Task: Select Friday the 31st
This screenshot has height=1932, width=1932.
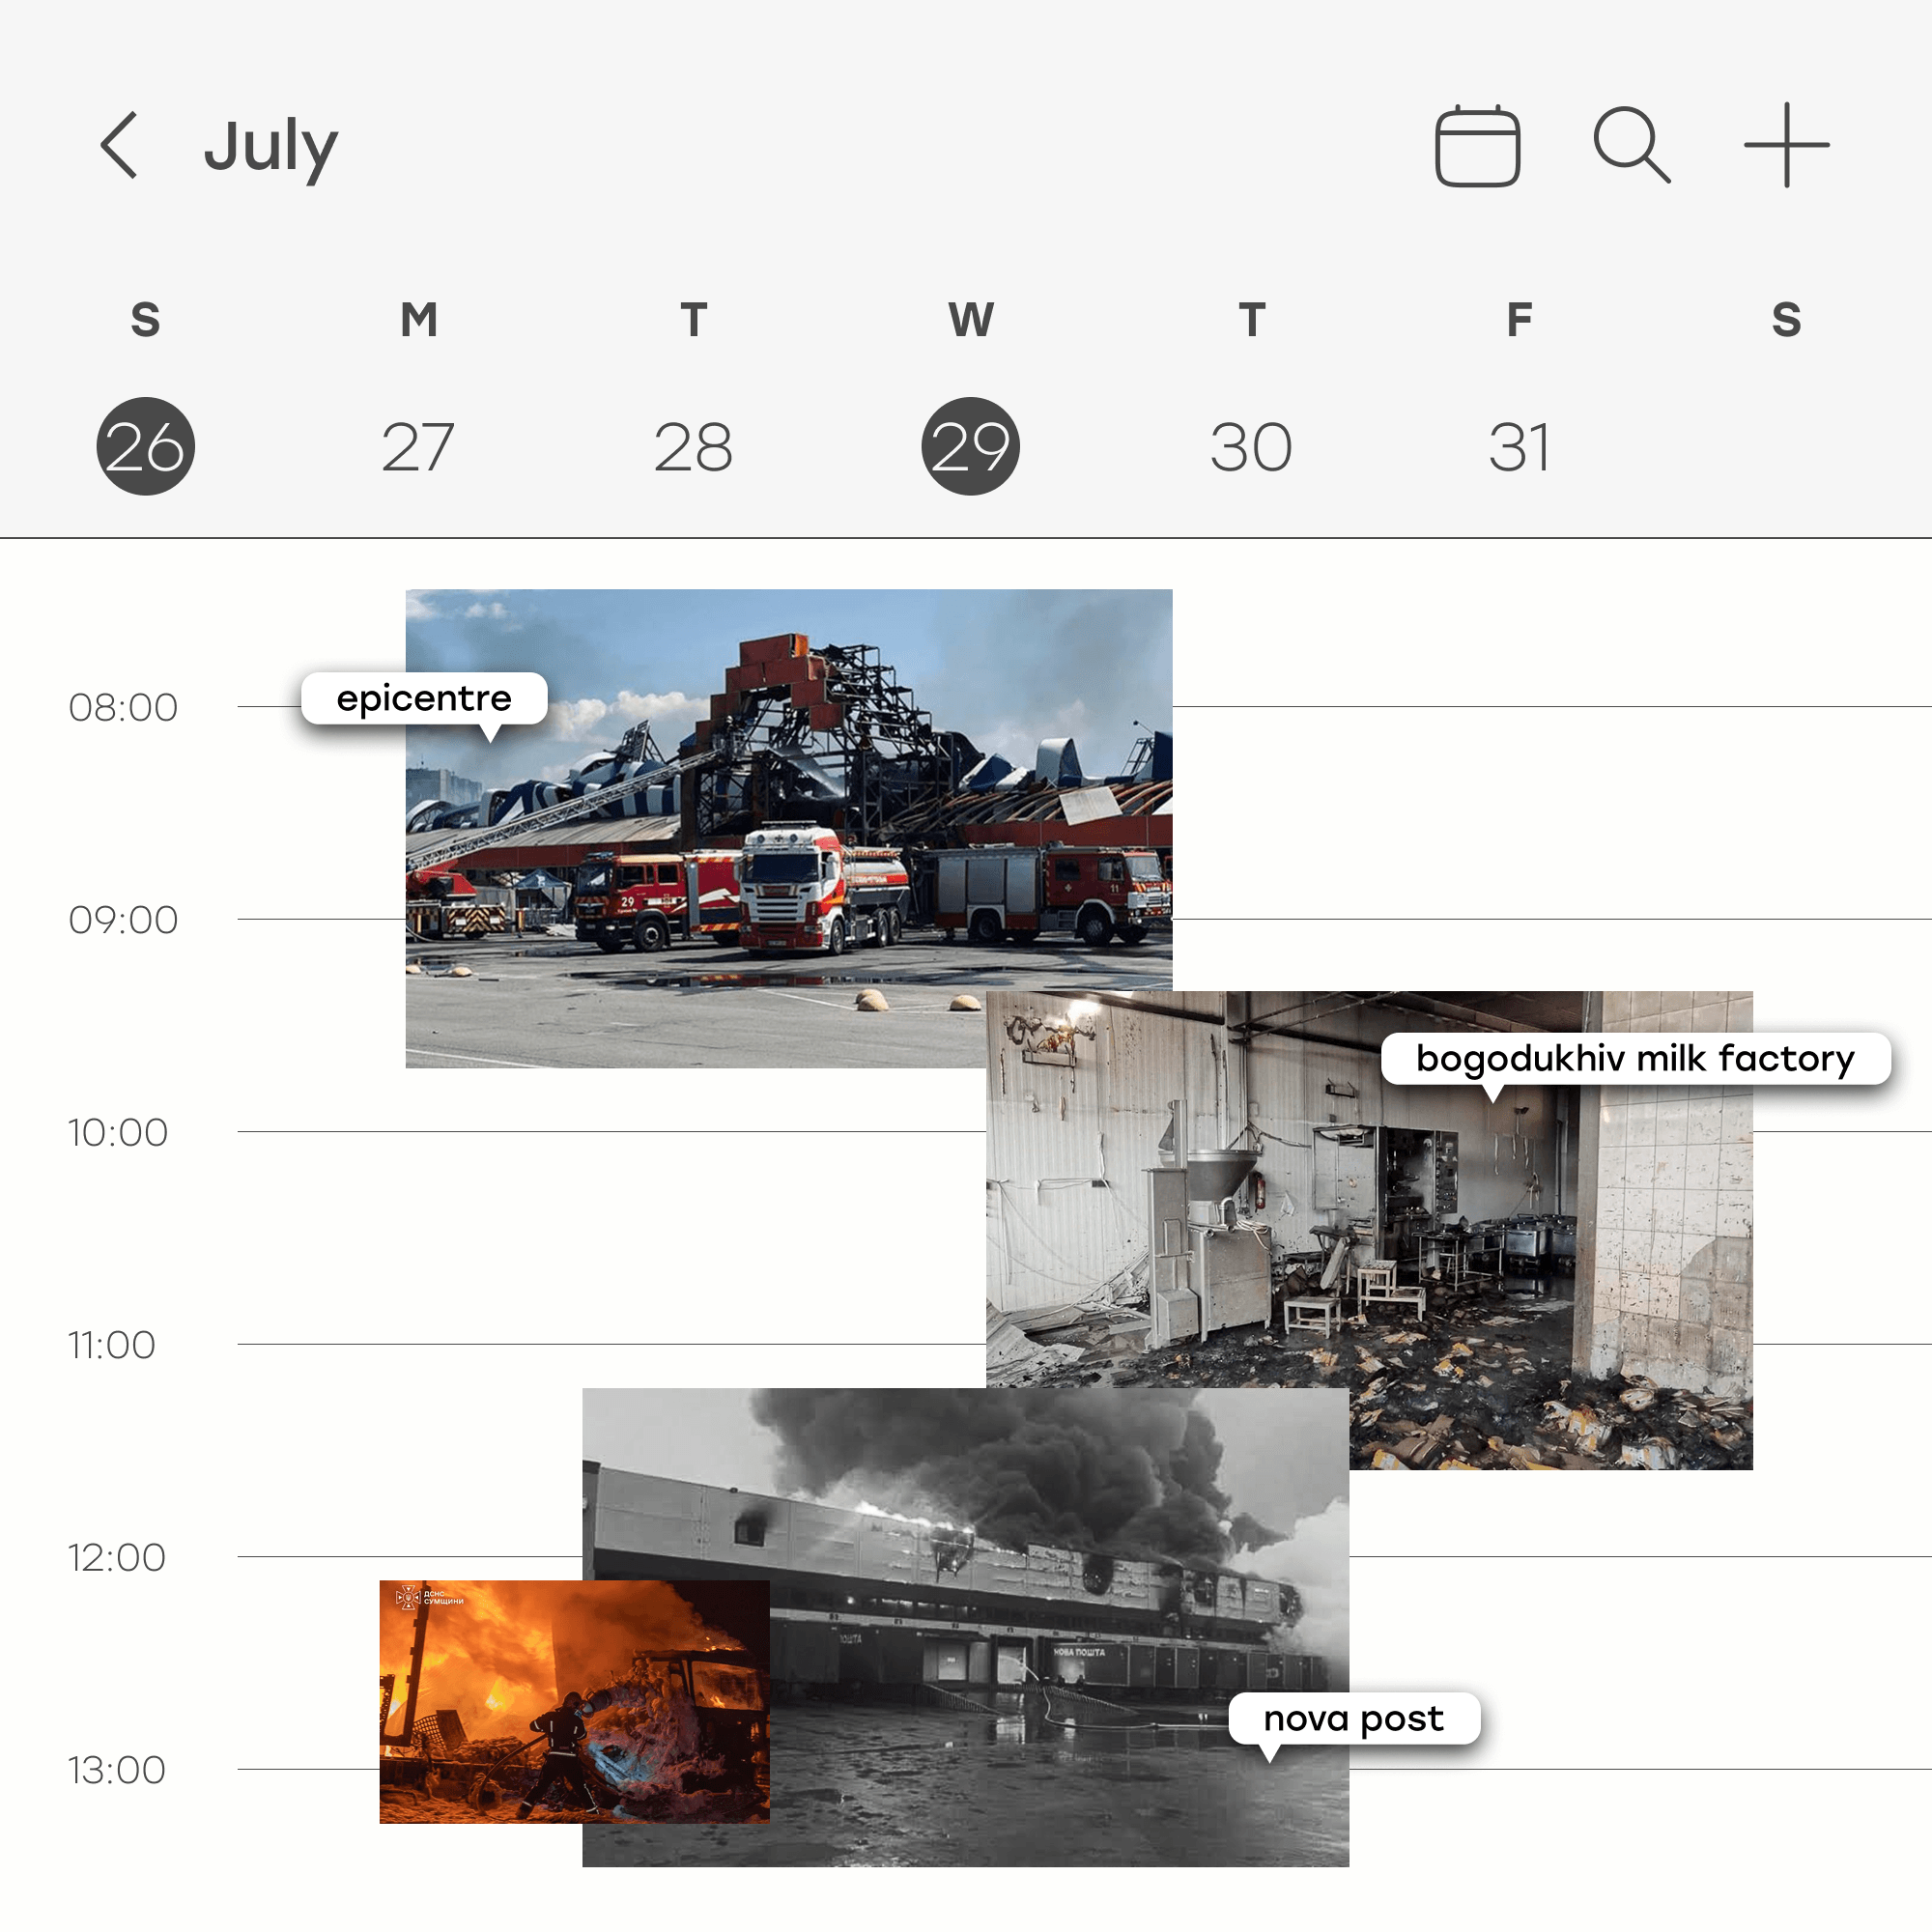Action: tap(1519, 447)
